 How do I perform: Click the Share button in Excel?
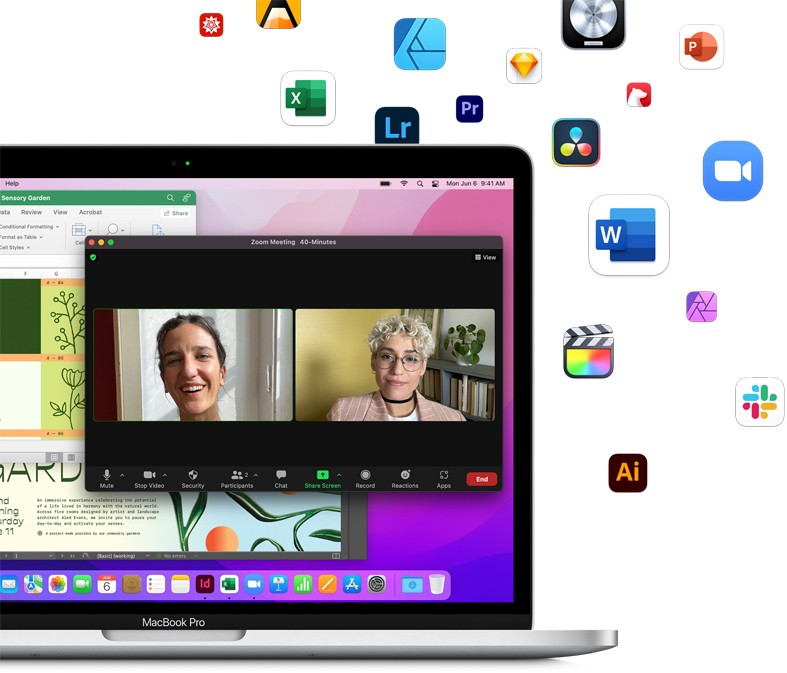[x=176, y=213]
